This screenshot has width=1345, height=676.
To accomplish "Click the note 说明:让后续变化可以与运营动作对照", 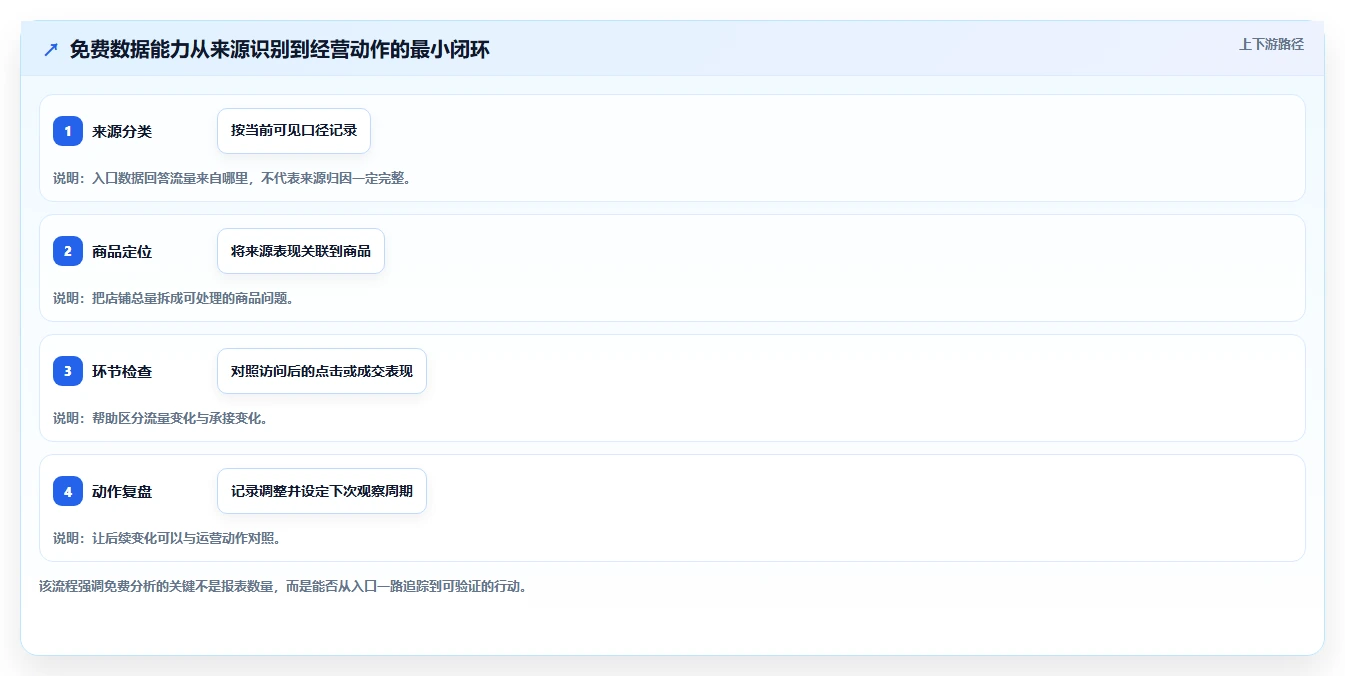I will 167,538.
